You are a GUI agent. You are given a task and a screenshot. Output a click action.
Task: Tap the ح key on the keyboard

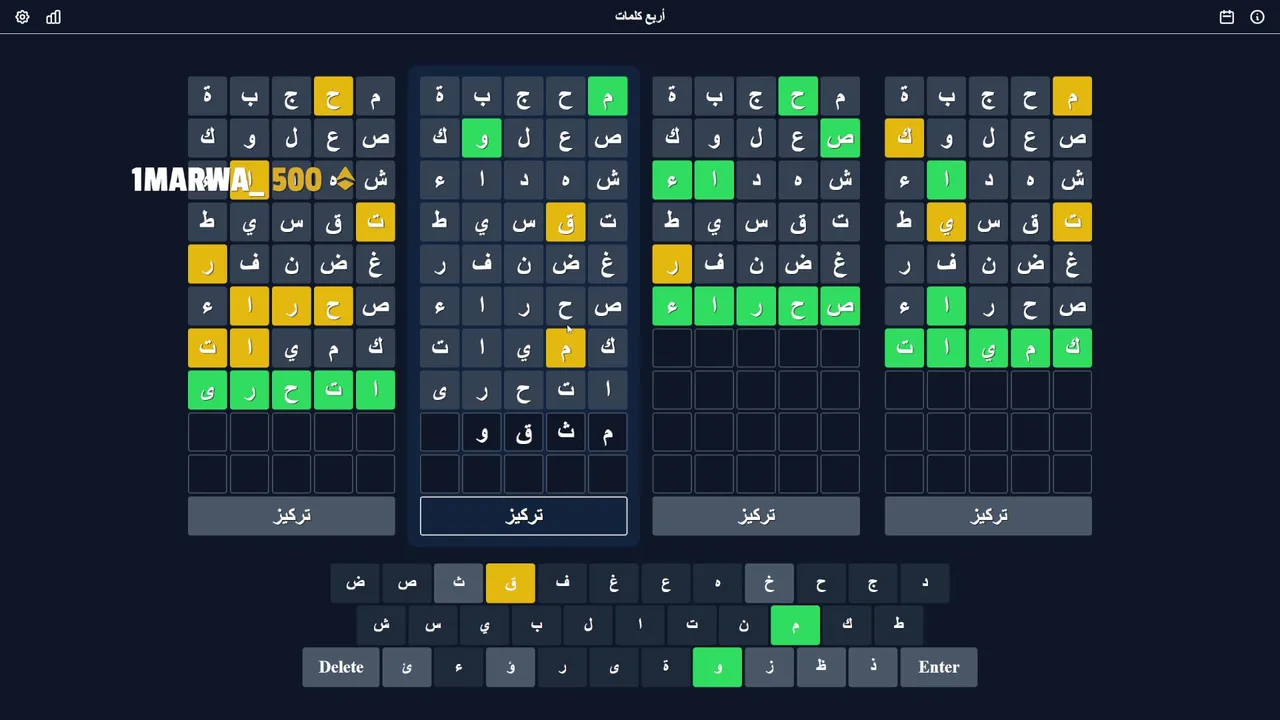pos(822,583)
